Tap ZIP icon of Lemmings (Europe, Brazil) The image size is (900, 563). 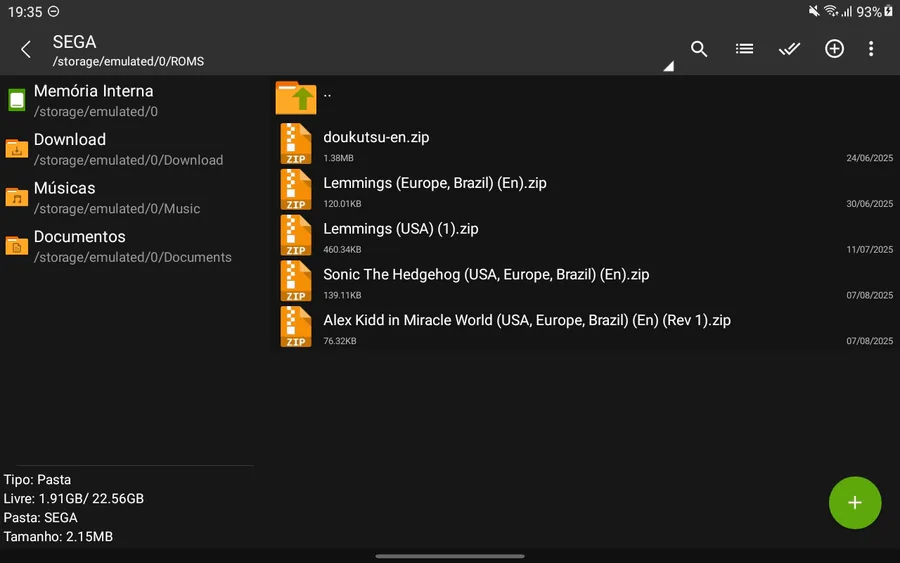[296, 189]
